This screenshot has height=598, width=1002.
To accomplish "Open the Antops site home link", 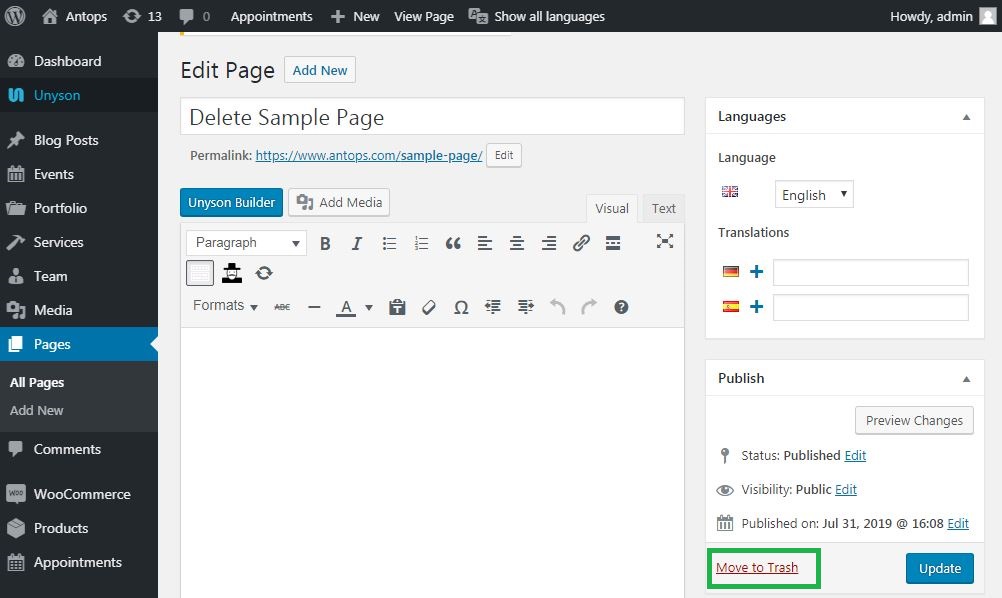I will pyautogui.click(x=74, y=16).
